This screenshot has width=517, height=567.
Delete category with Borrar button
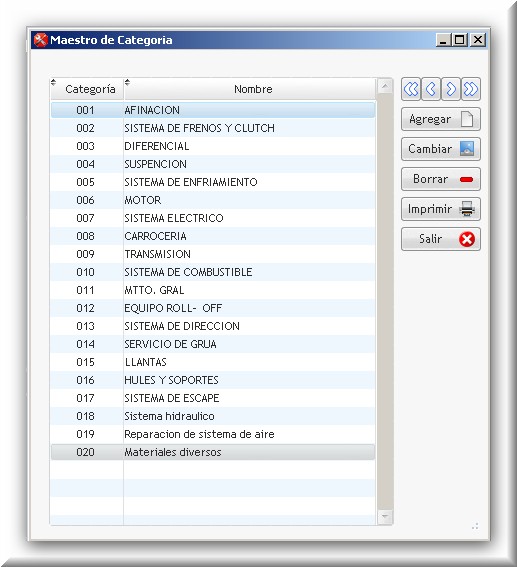441,179
